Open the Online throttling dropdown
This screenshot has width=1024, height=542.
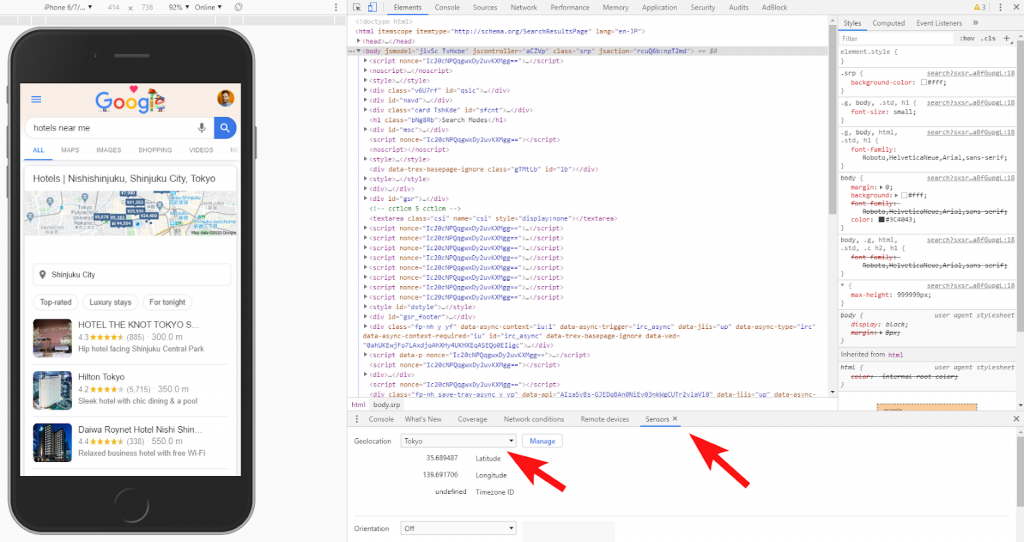(x=208, y=7)
